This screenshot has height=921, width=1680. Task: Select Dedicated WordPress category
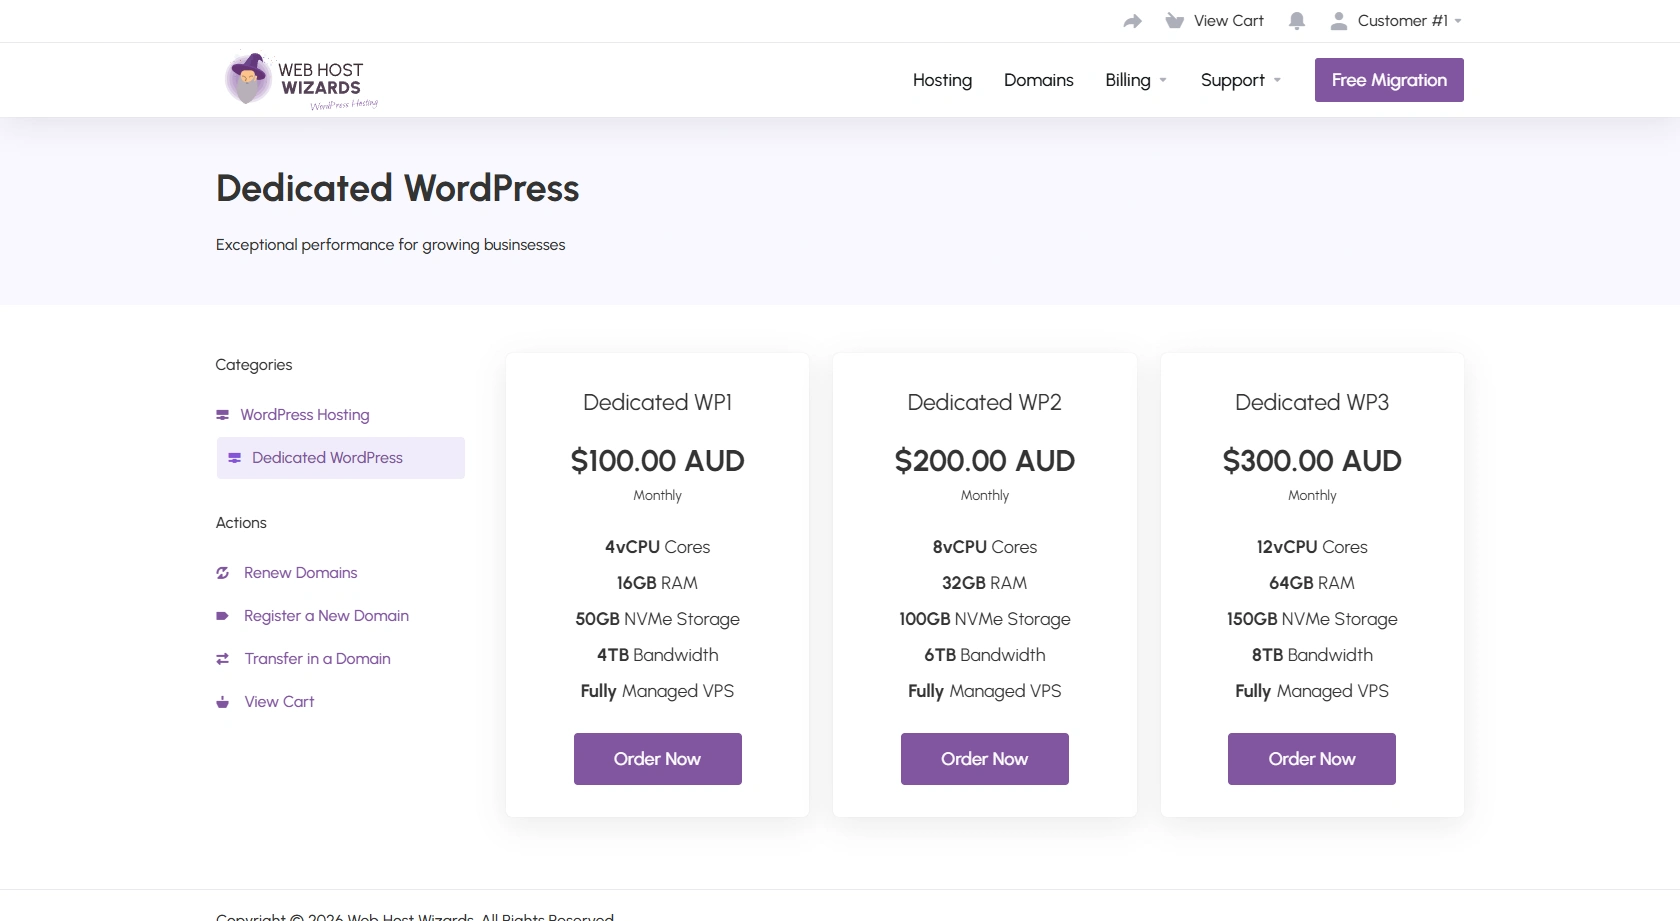[341, 458]
